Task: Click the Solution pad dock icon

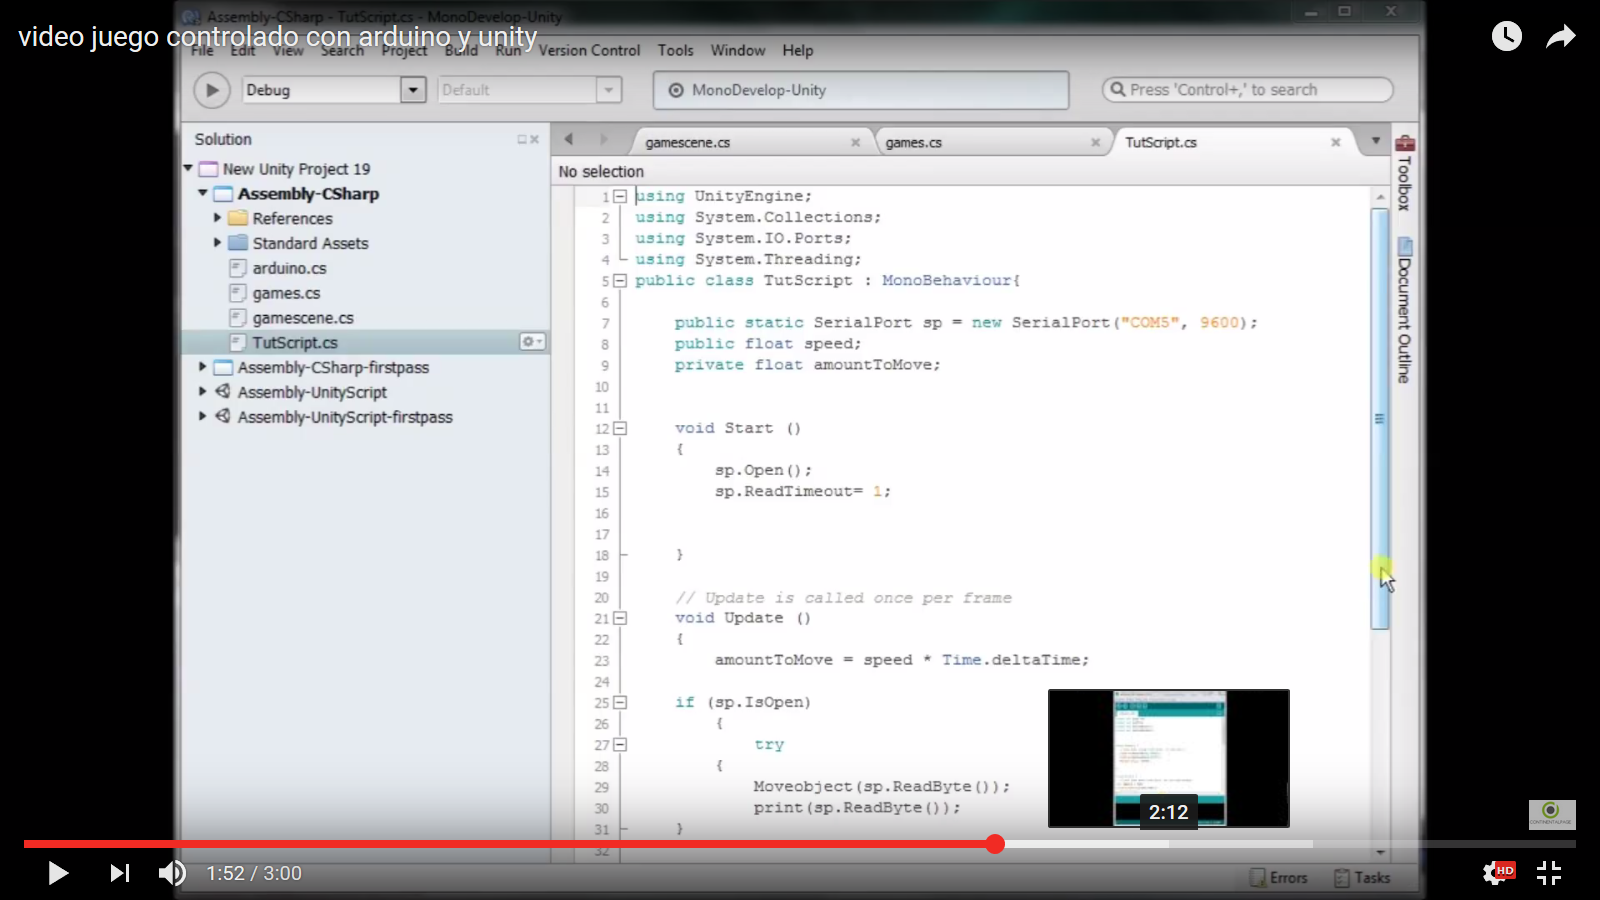Action: click(522, 139)
